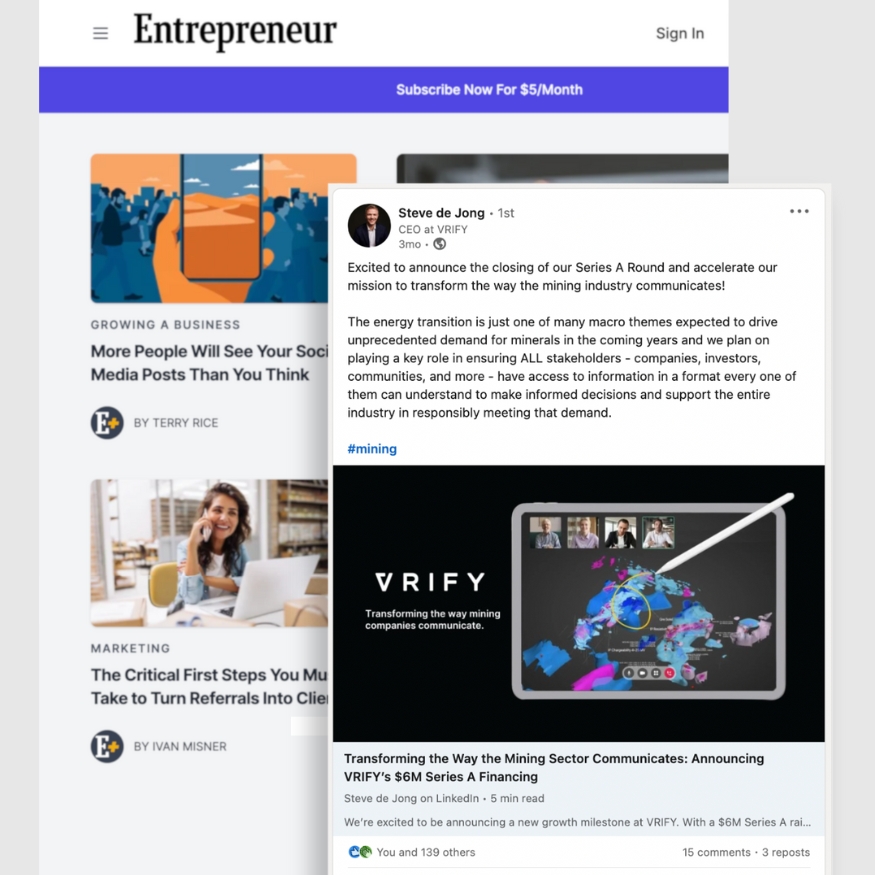Open the #mining hashtag link

[372, 449]
